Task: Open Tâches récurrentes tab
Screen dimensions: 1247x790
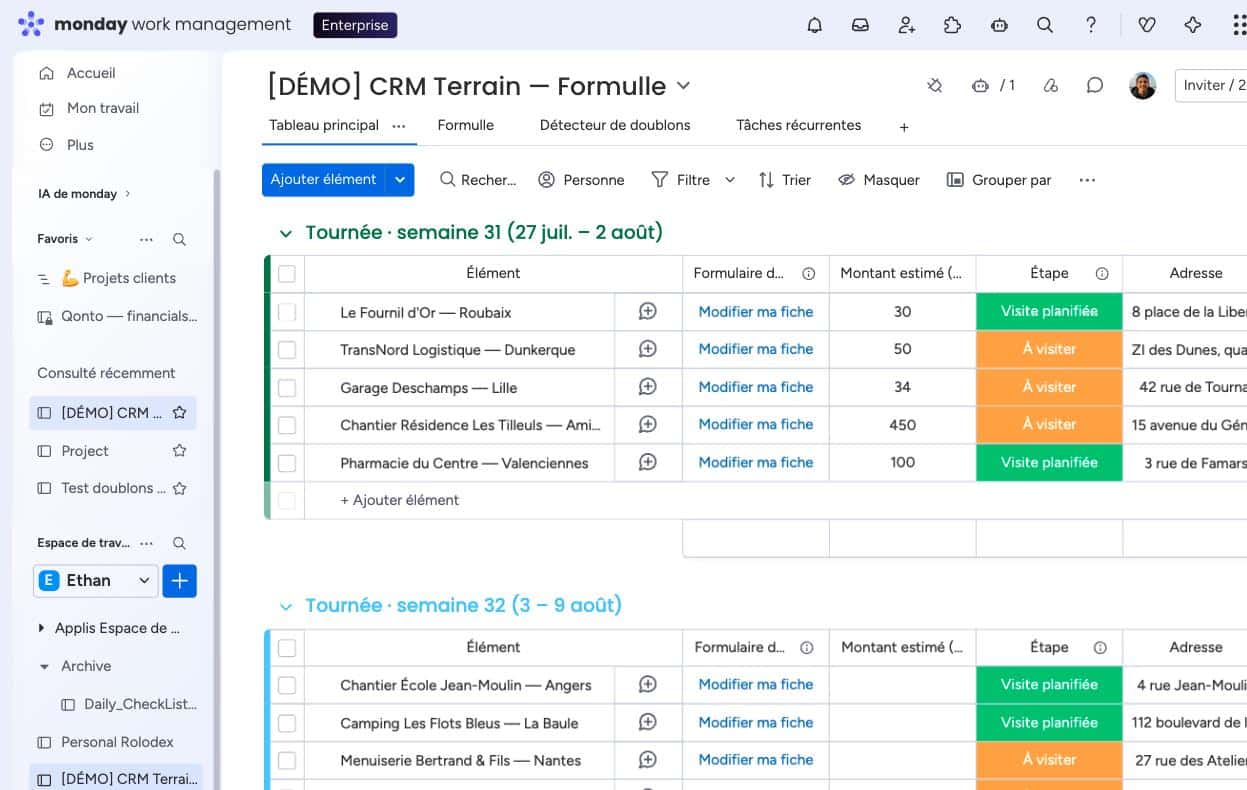Action: 798,125
